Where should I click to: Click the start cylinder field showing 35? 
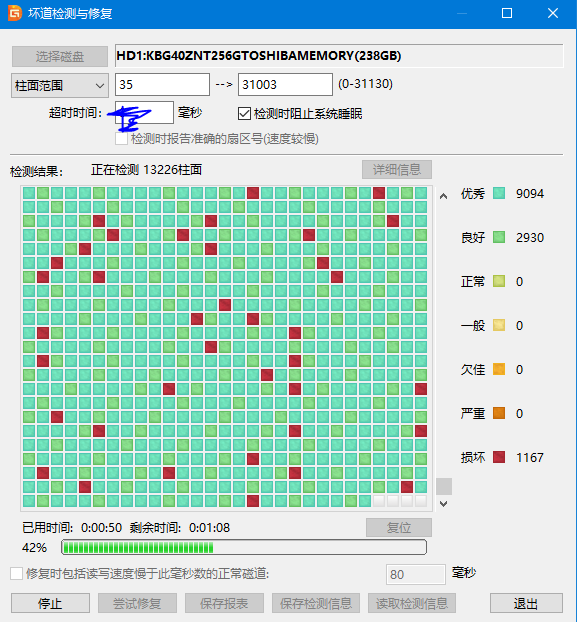pyautogui.click(x=163, y=84)
